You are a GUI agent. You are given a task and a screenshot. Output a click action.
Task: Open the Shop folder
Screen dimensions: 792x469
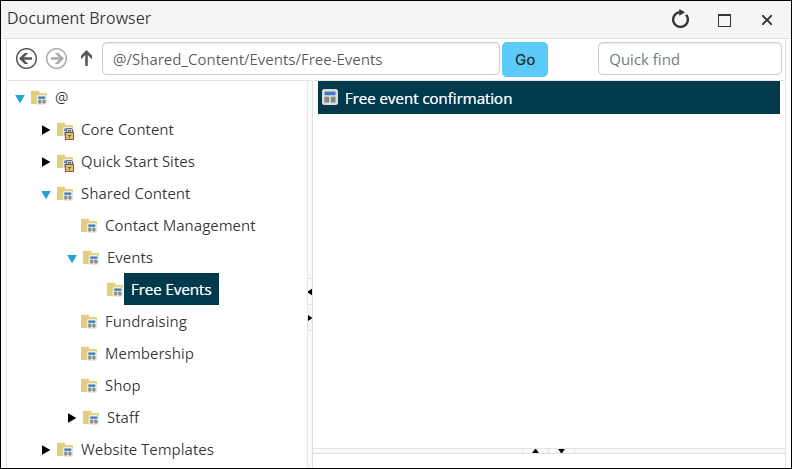coord(122,386)
